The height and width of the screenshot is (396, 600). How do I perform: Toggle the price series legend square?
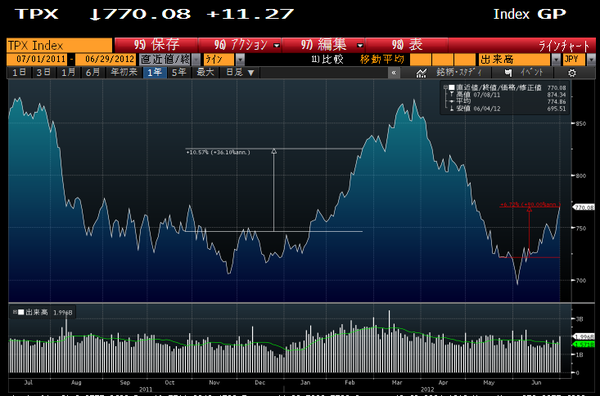coord(452,88)
